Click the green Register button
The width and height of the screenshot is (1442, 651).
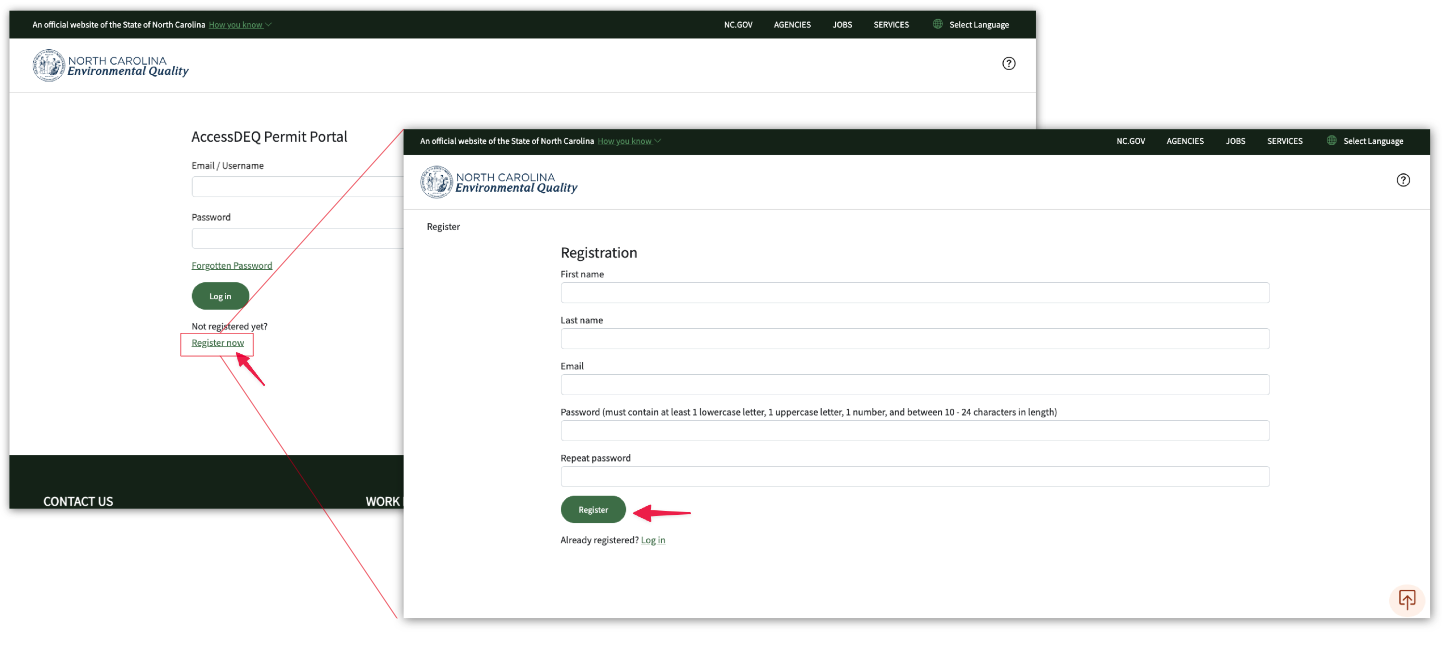(x=593, y=509)
